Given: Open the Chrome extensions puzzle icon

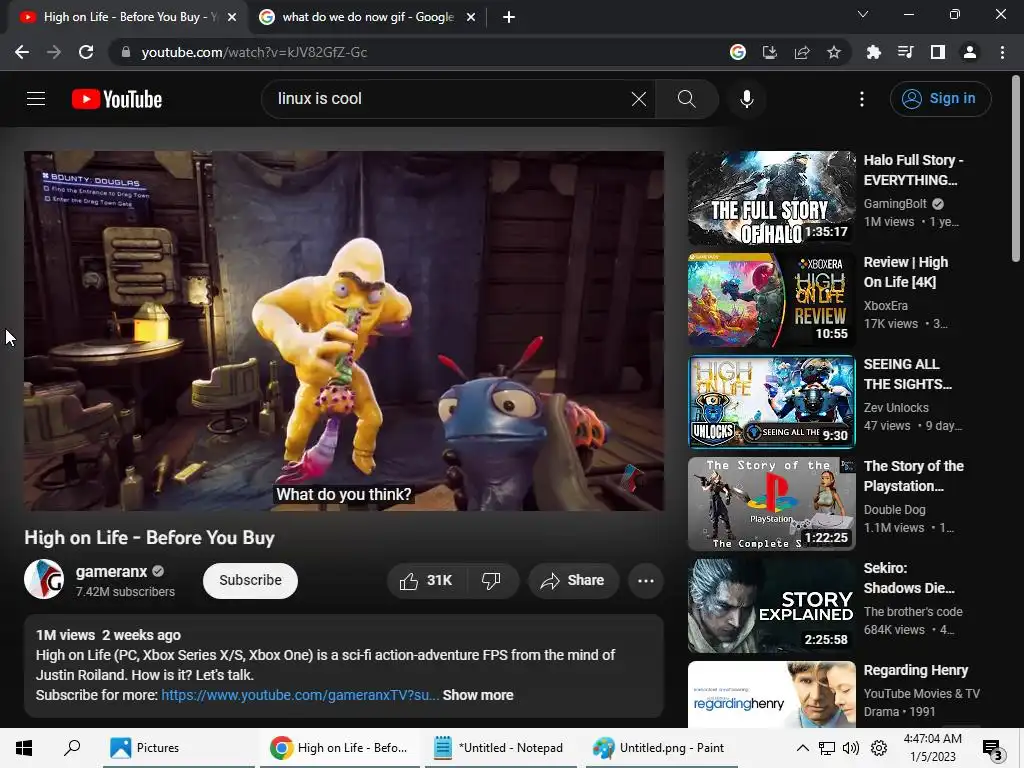Looking at the screenshot, I should (x=873, y=52).
